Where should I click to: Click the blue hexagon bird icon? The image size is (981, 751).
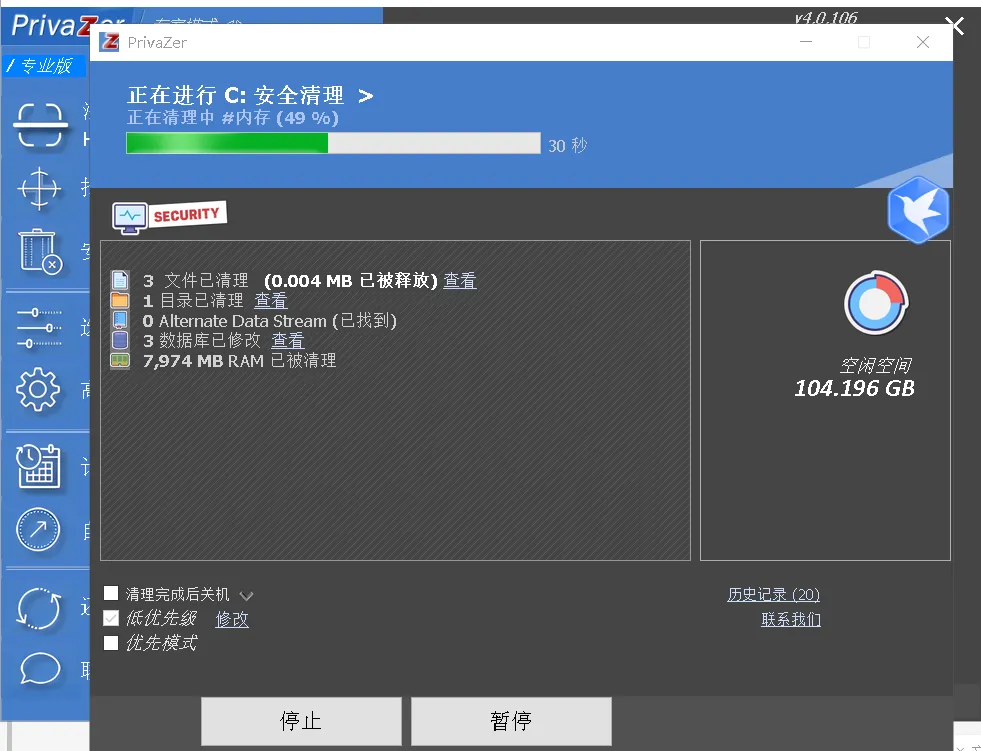(918, 210)
